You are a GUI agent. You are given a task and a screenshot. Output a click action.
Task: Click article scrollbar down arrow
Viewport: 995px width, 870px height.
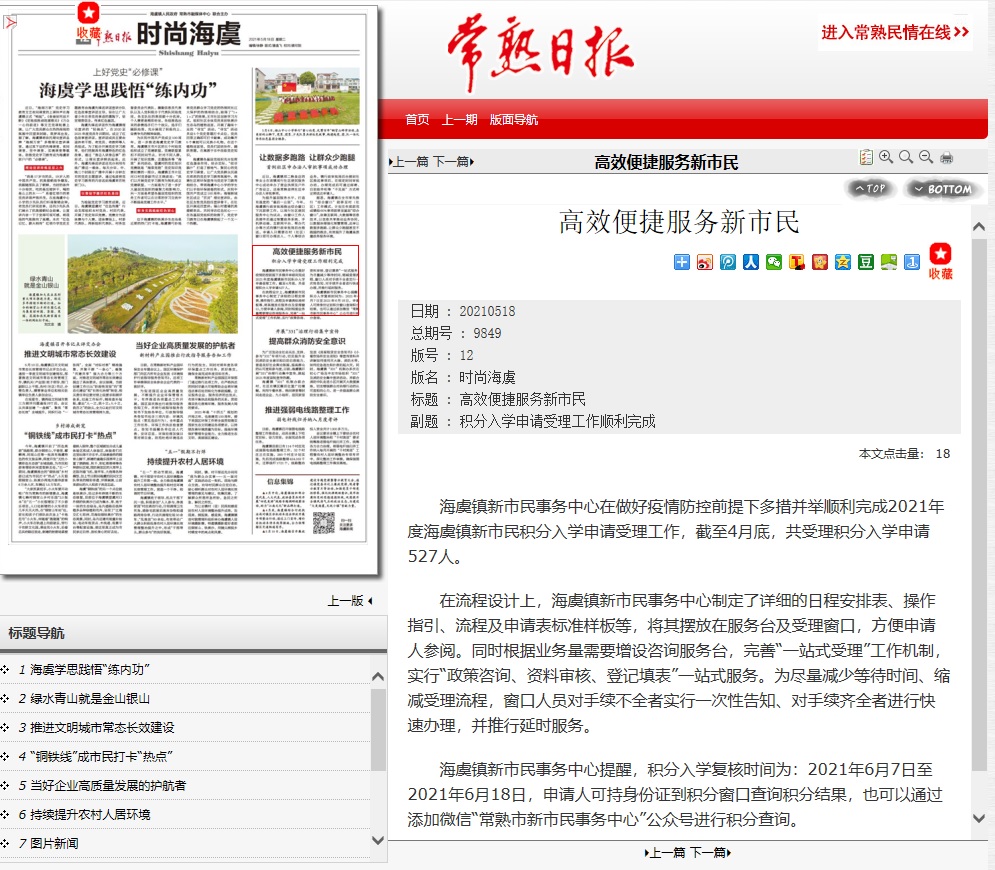pyautogui.click(x=979, y=819)
